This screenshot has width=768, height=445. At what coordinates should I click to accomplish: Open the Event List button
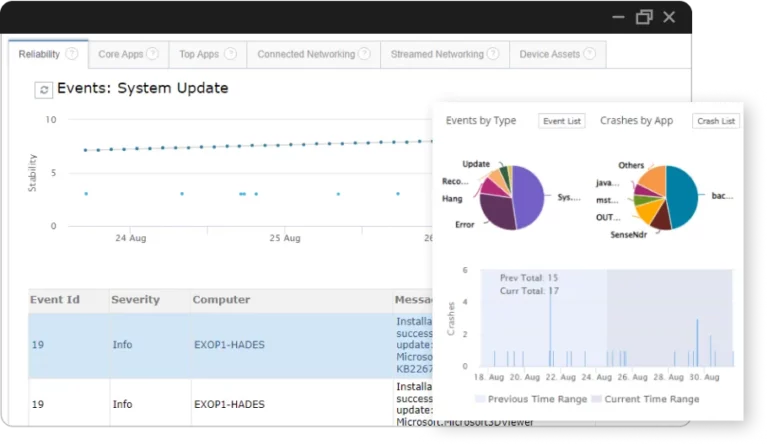(562, 121)
